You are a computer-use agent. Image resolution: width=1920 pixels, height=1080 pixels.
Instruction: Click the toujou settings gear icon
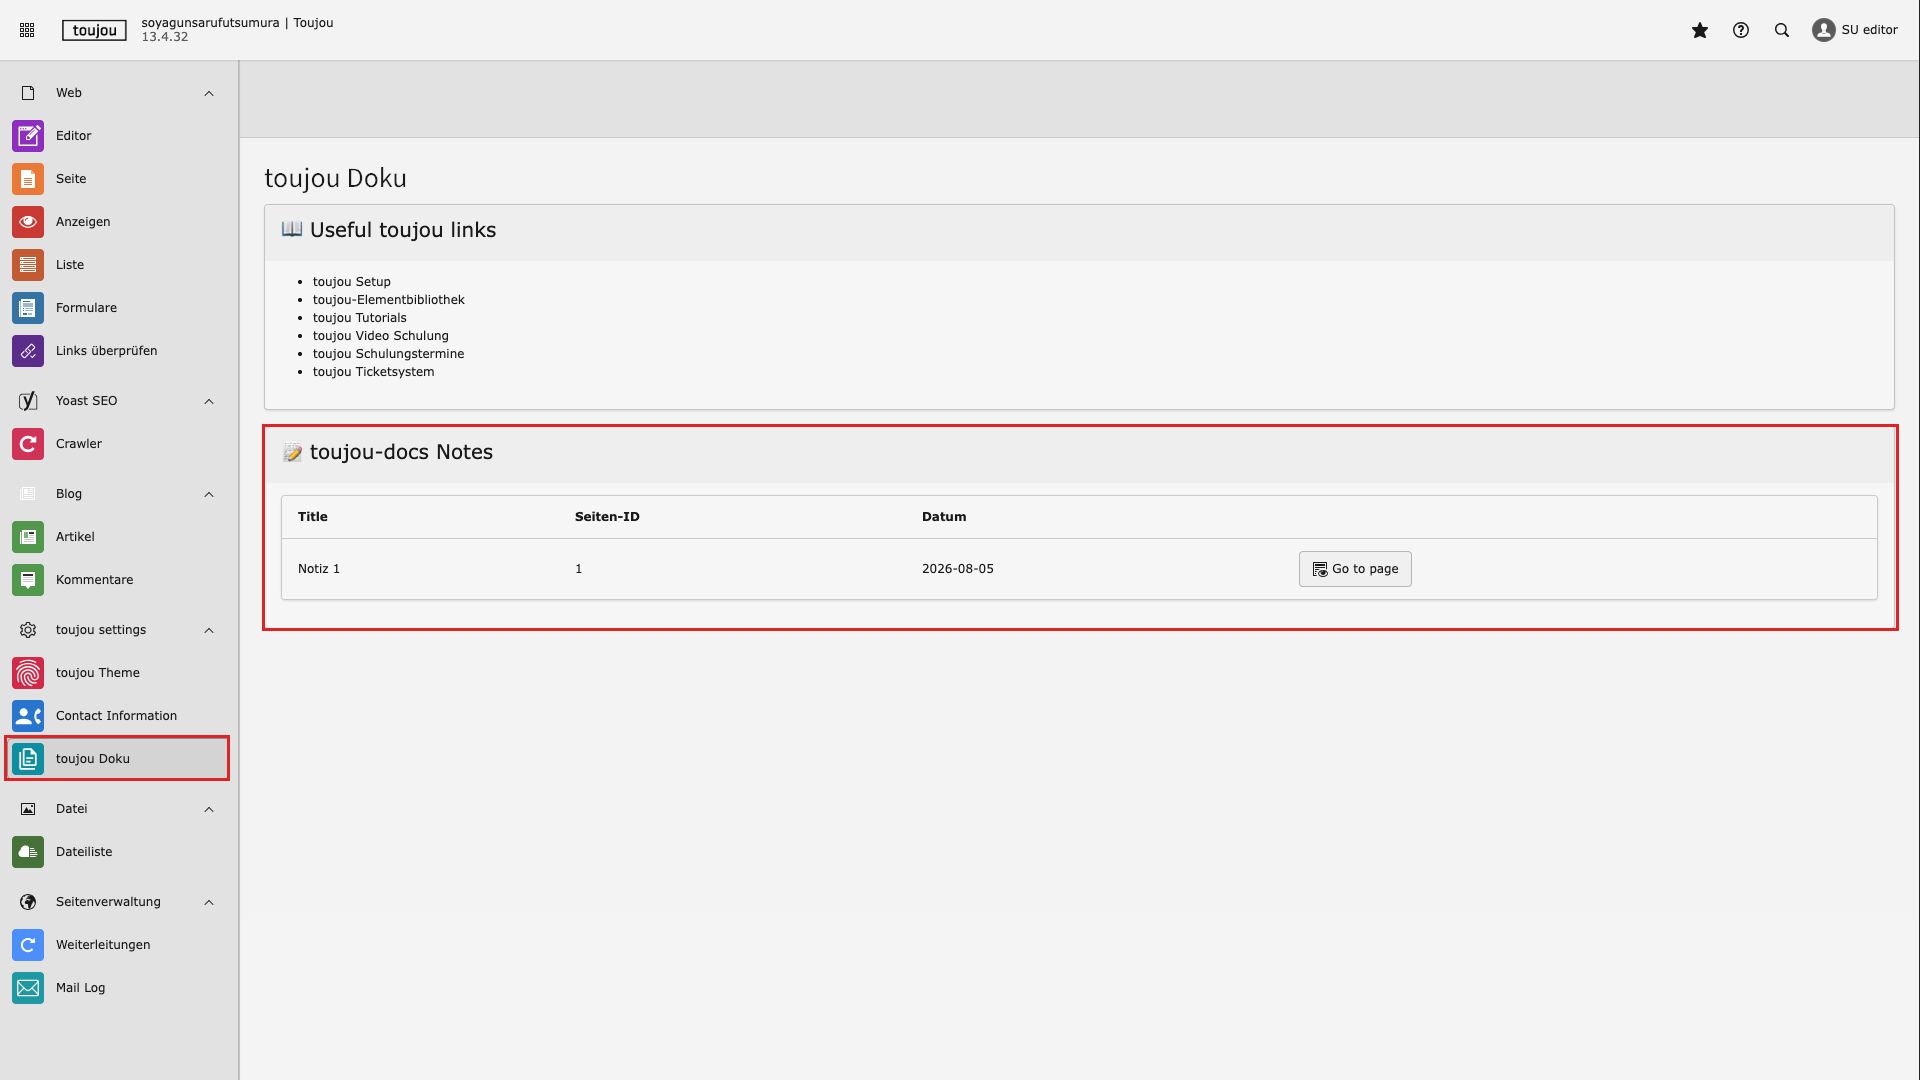[28, 630]
